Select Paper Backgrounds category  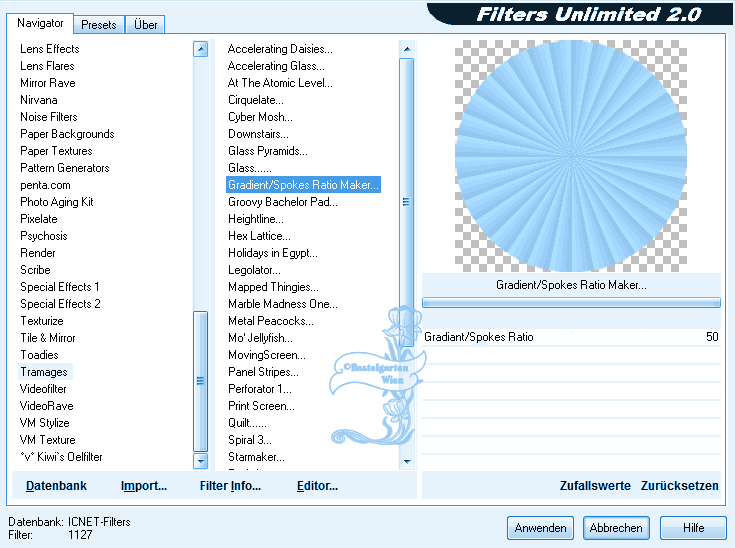(67, 134)
